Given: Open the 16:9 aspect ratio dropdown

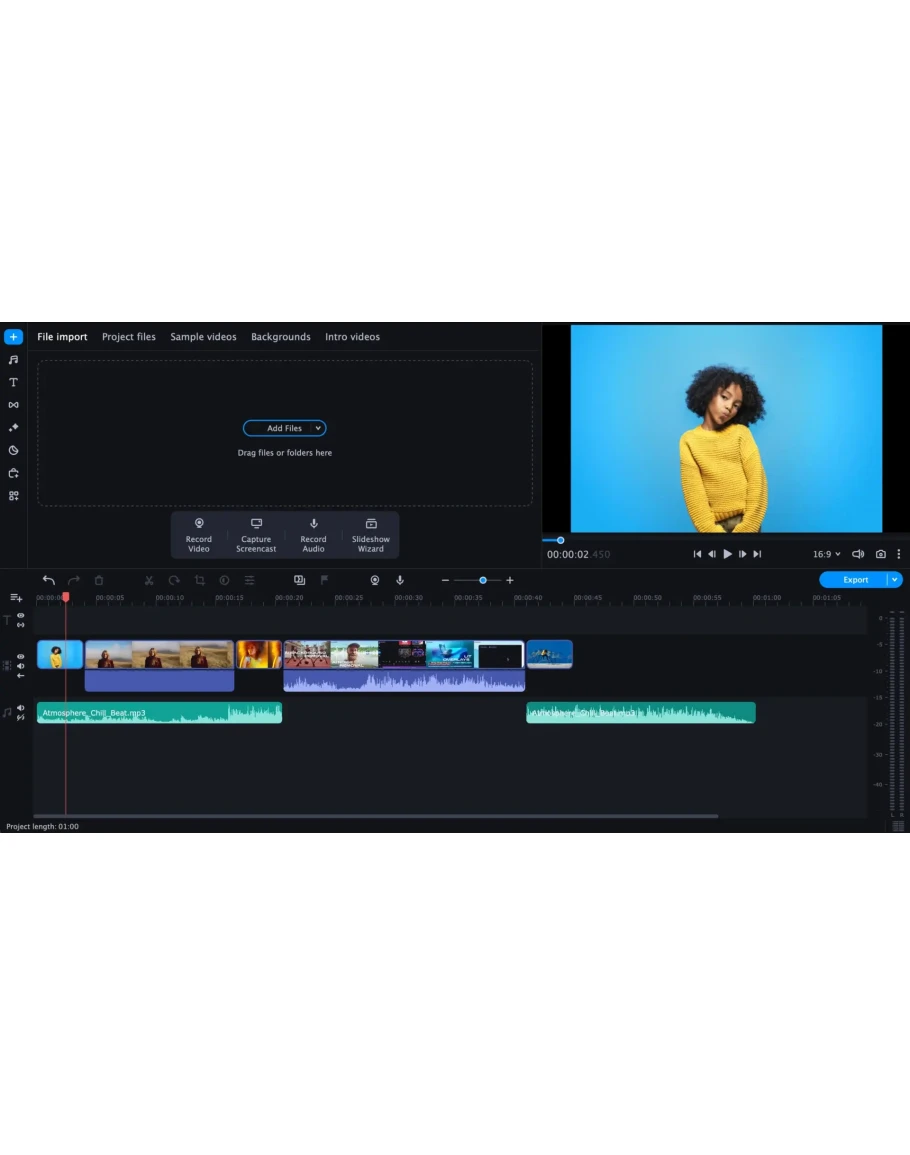Looking at the screenshot, I should pyautogui.click(x=826, y=554).
